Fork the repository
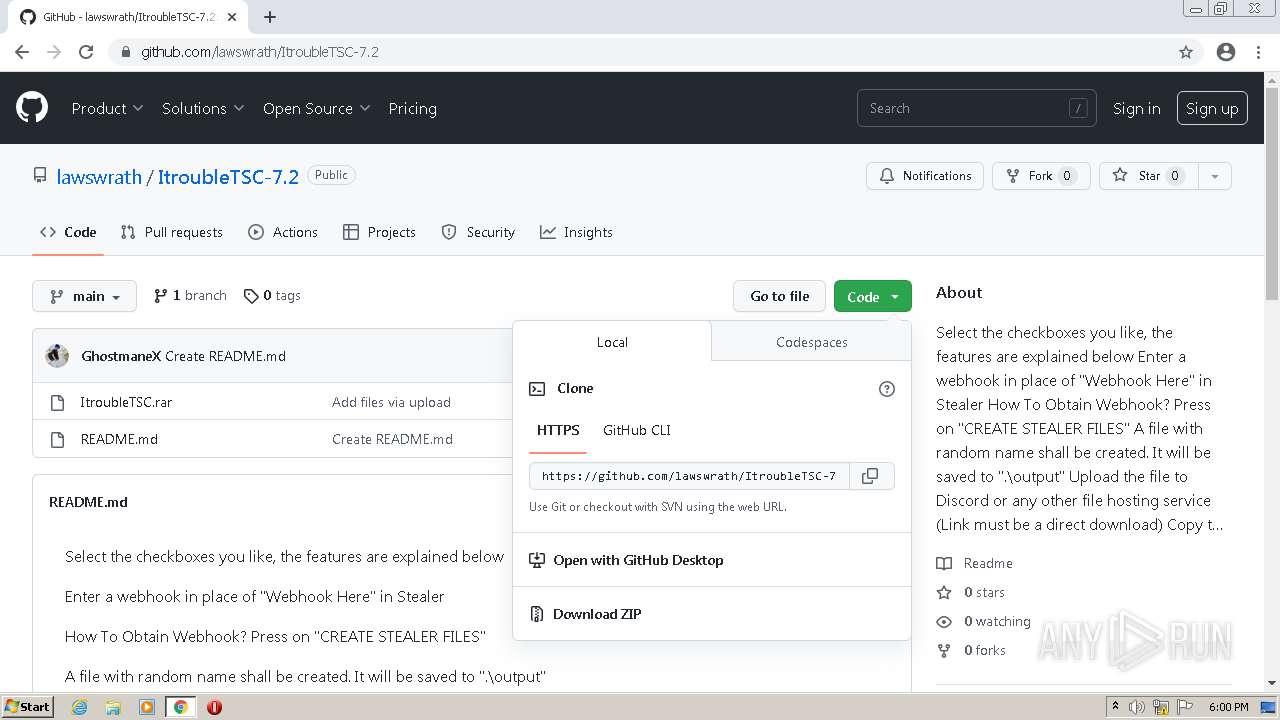The width and height of the screenshot is (1280, 720). [x=1041, y=176]
